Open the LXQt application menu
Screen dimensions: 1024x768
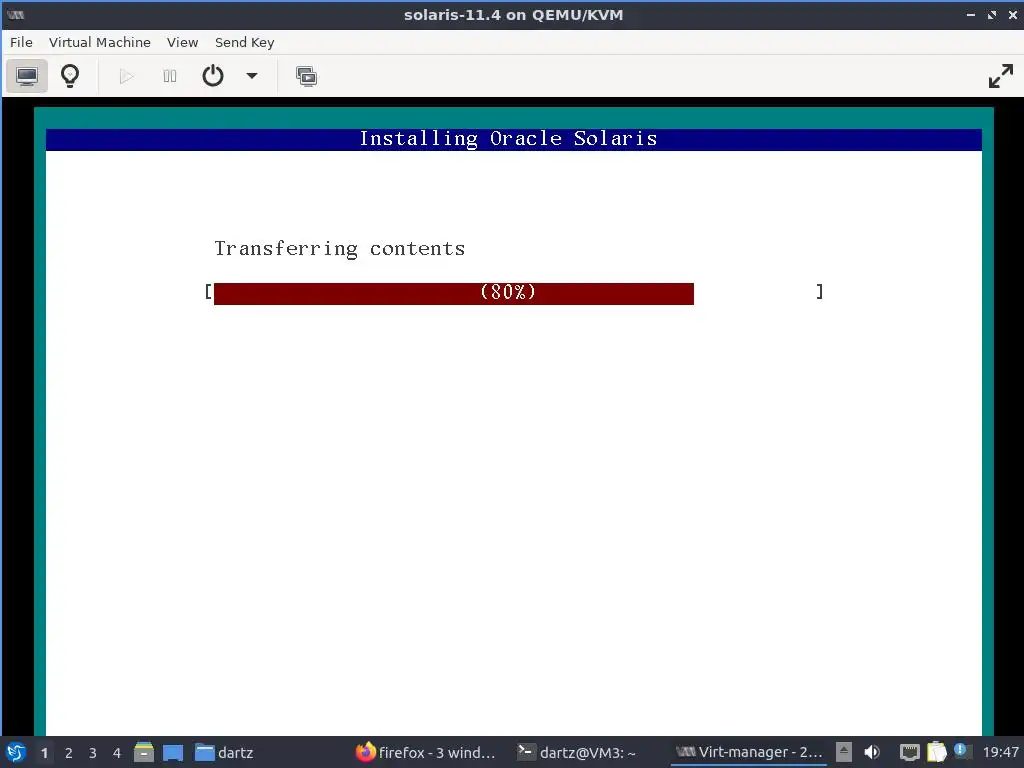point(16,752)
